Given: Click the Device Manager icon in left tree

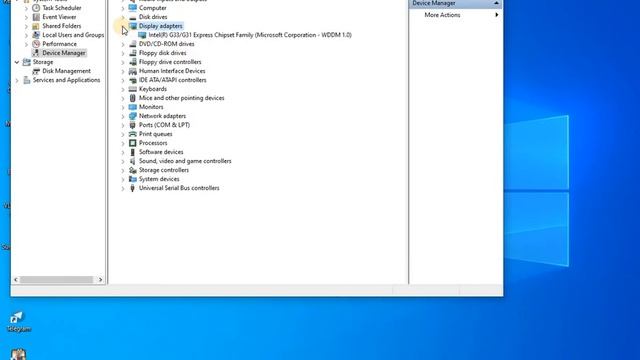Looking at the screenshot, I should (36, 53).
